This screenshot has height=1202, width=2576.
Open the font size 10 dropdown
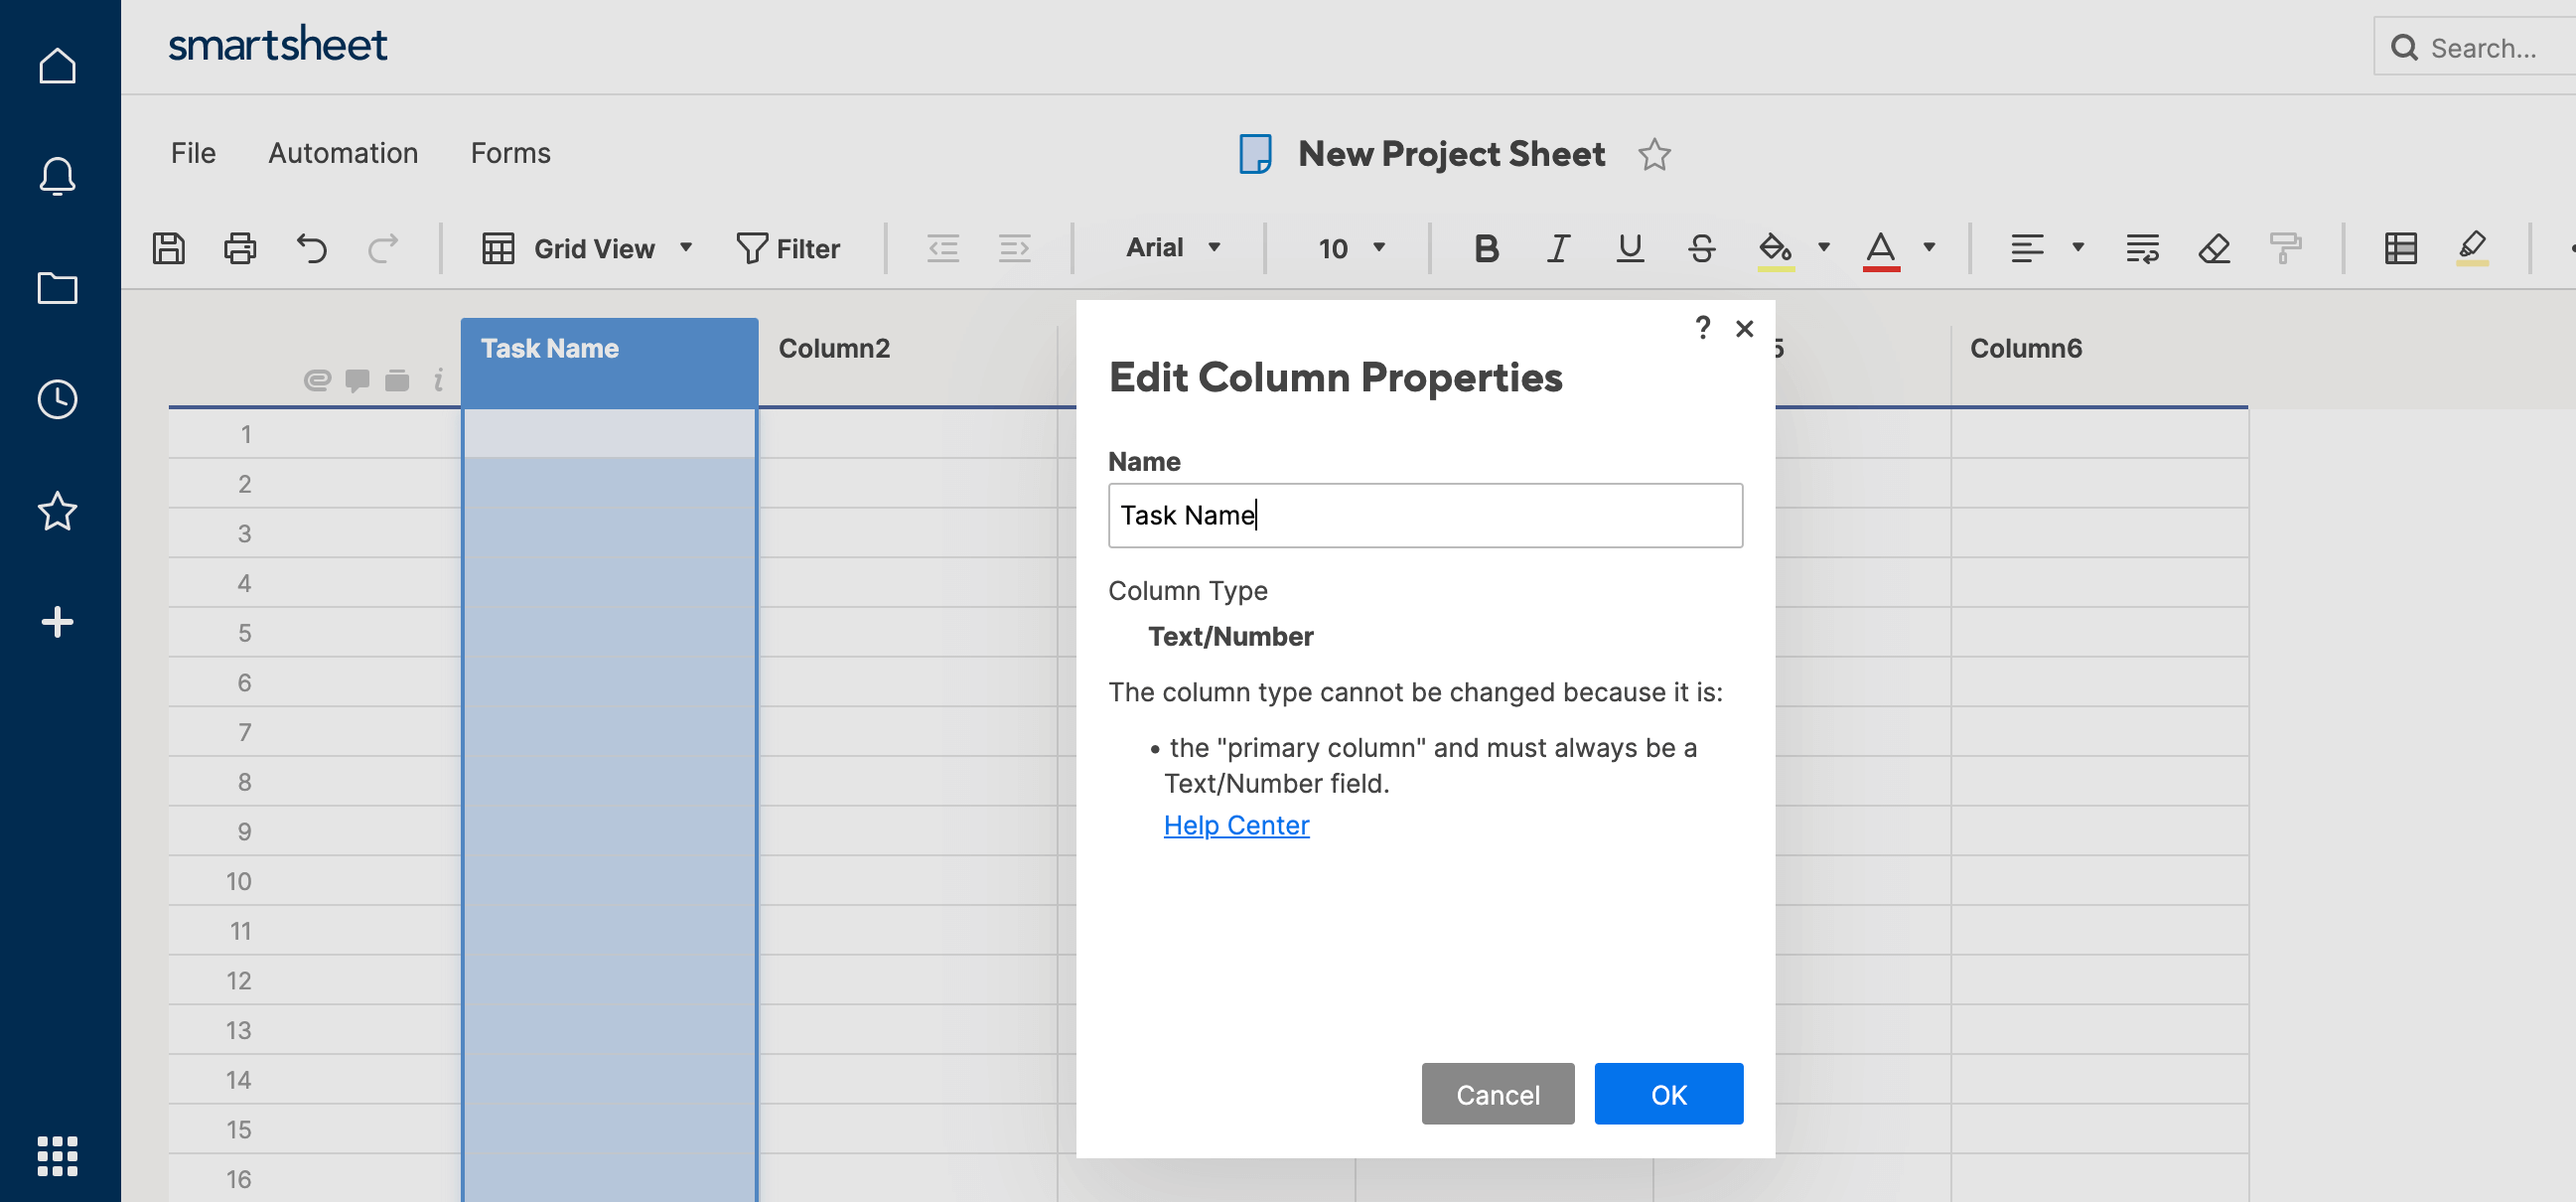pyautogui.click(x=1350, y=248)
